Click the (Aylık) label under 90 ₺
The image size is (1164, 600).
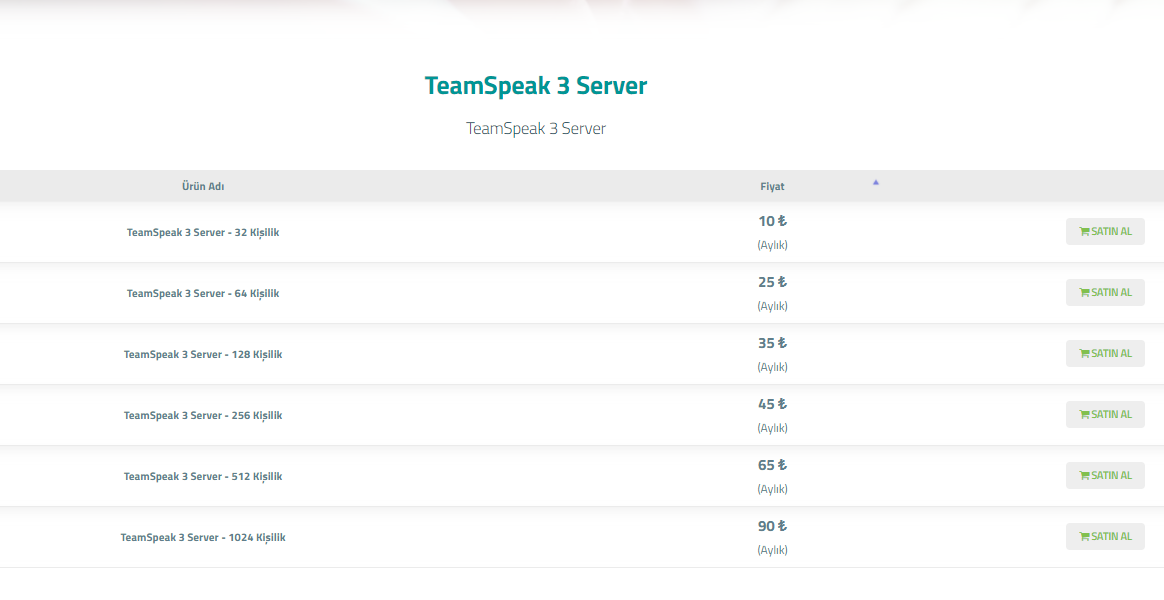point(772,550)
